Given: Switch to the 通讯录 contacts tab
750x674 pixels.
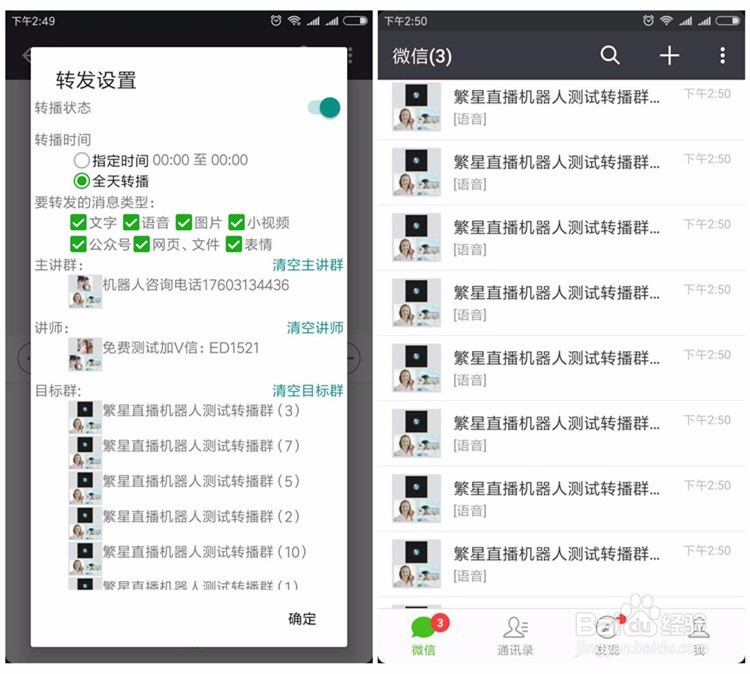Looking at the screenshot, I should point(515,635).
